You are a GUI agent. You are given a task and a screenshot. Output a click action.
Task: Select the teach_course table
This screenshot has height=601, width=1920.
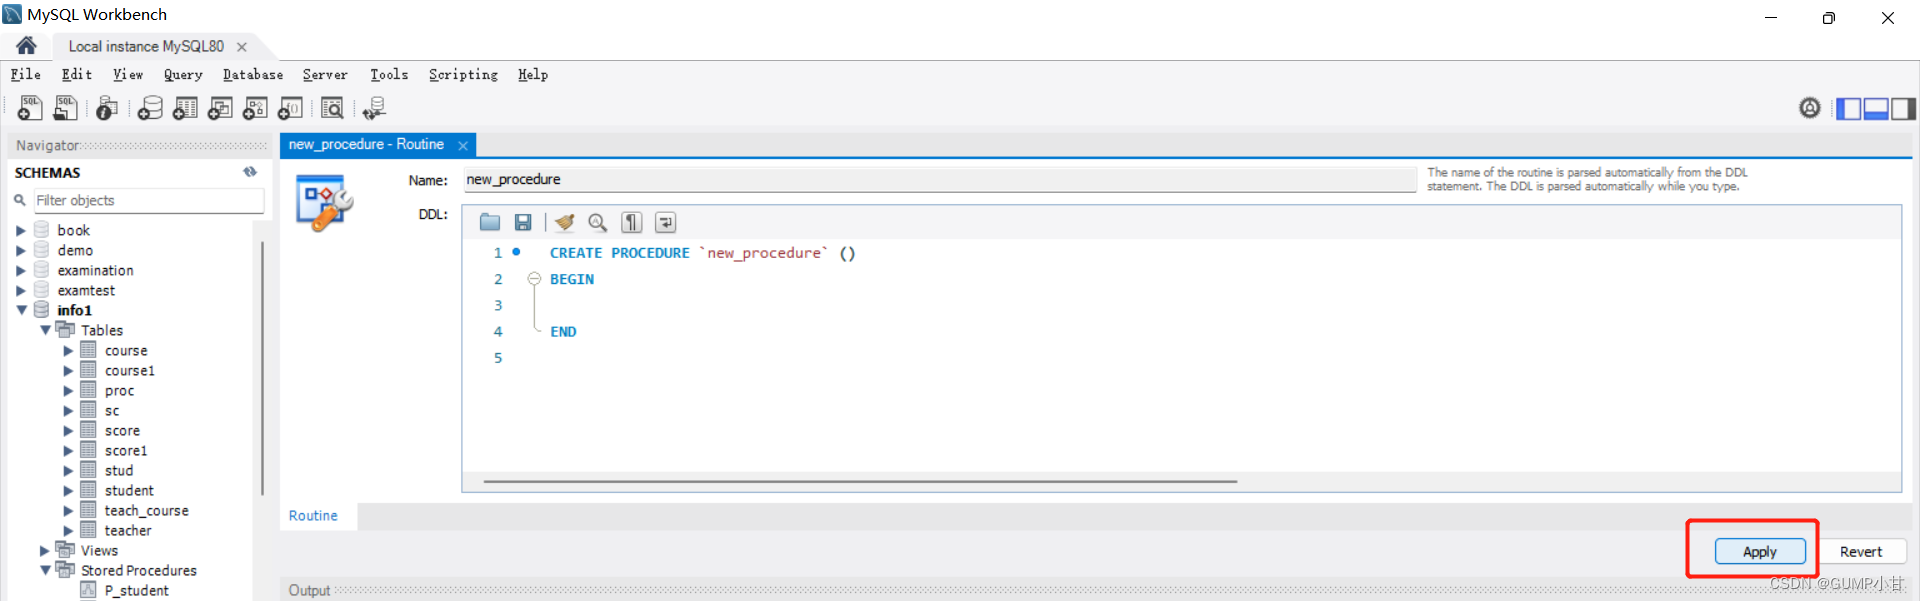click(146, 510)
